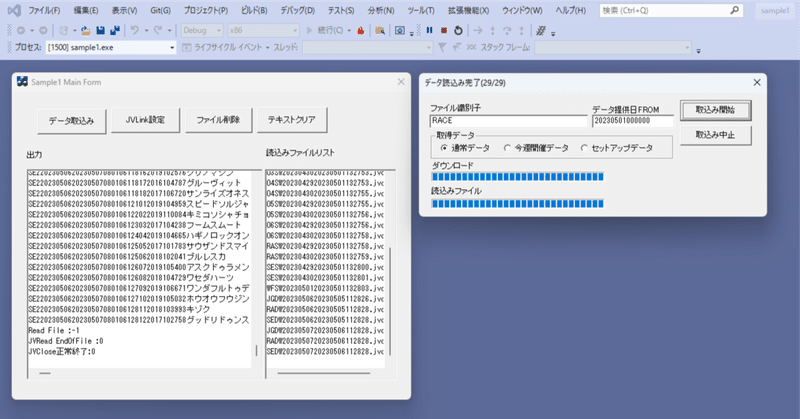800x419 pixels.
Task: Select the セットアップデータ radio button
Action: 584,148
